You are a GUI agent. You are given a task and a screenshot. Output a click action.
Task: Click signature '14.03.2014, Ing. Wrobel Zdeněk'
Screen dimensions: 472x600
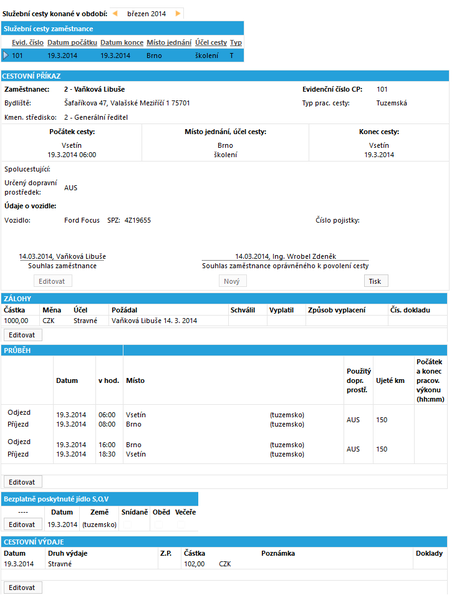pyautogui.click(x=286, y=256)
